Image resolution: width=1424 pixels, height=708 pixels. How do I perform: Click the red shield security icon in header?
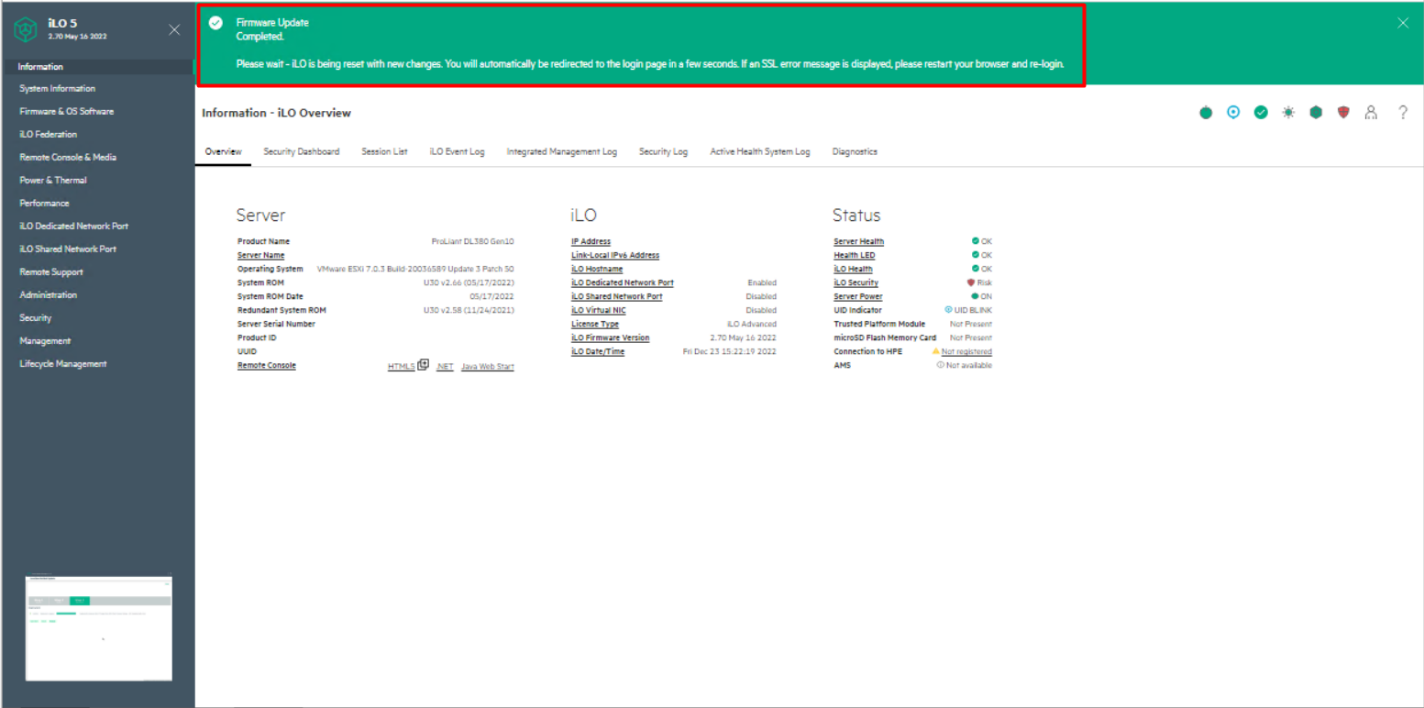pos(1343,113)
